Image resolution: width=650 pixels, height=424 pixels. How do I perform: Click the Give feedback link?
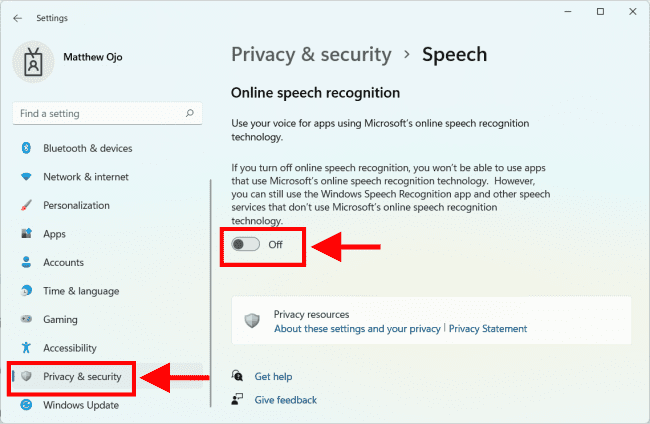[x=285, y=400]
